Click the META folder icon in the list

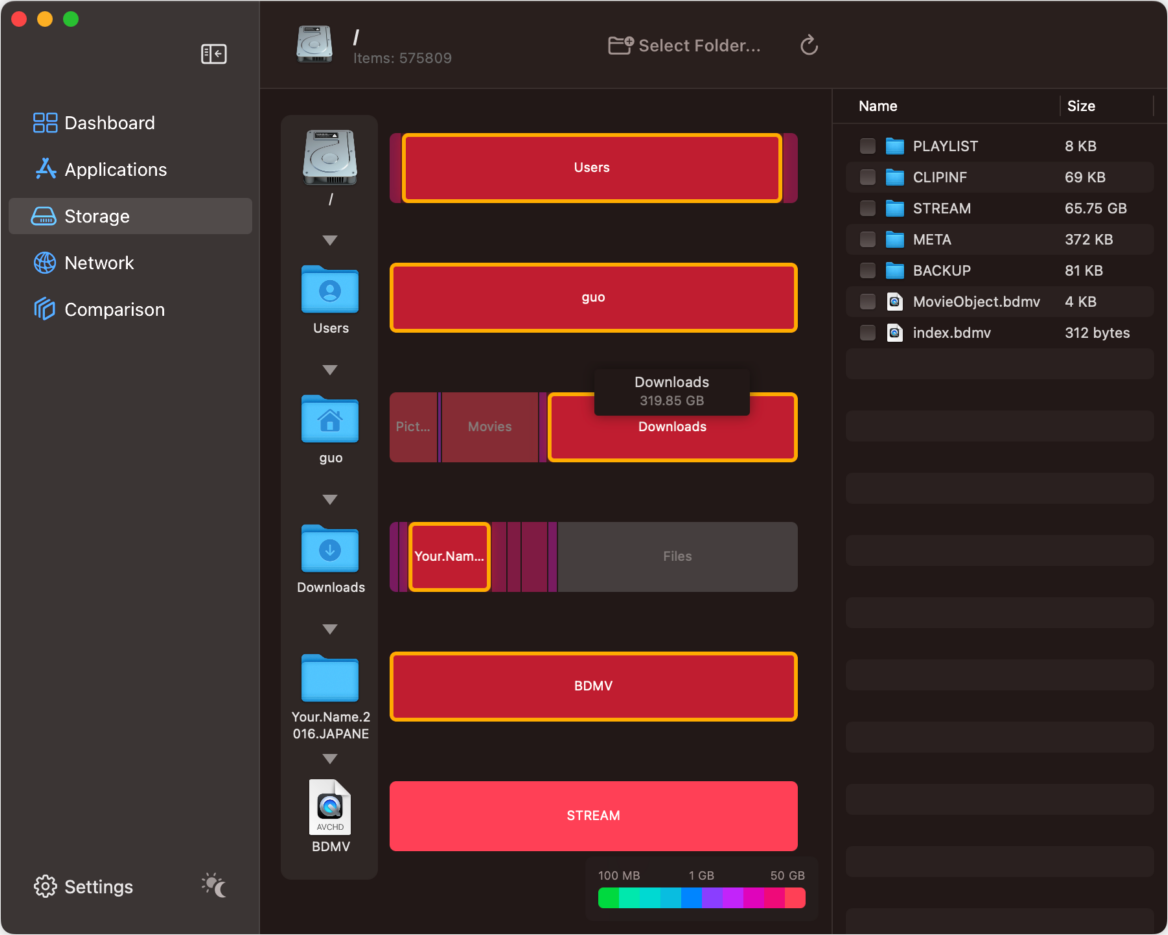[895, 240]
